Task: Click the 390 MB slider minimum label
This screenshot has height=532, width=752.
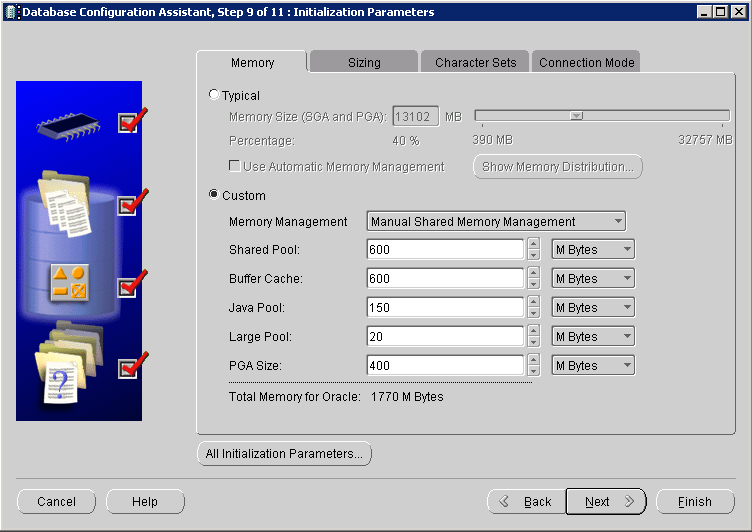Action: click(493, 140)
